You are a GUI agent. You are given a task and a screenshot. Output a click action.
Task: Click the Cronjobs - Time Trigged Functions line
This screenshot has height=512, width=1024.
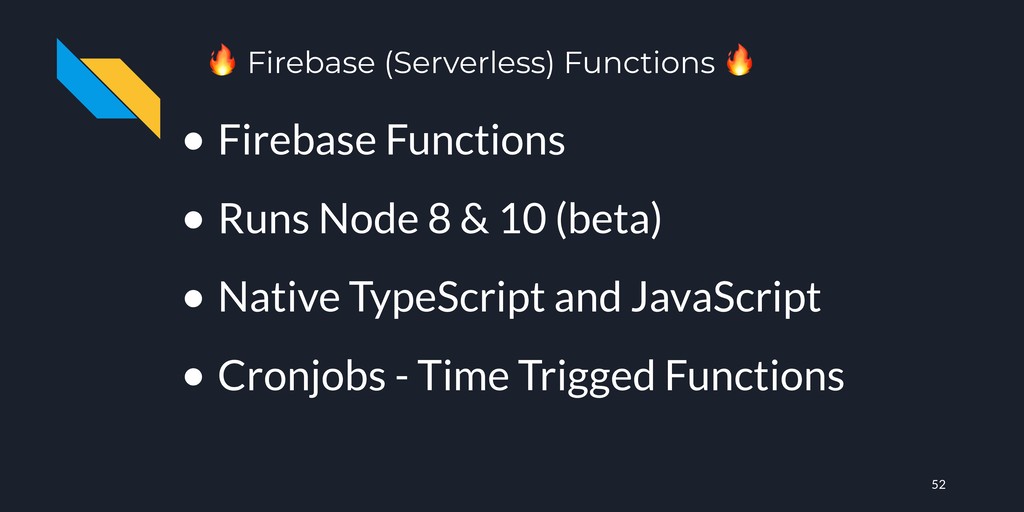click(x=531, y=376)
